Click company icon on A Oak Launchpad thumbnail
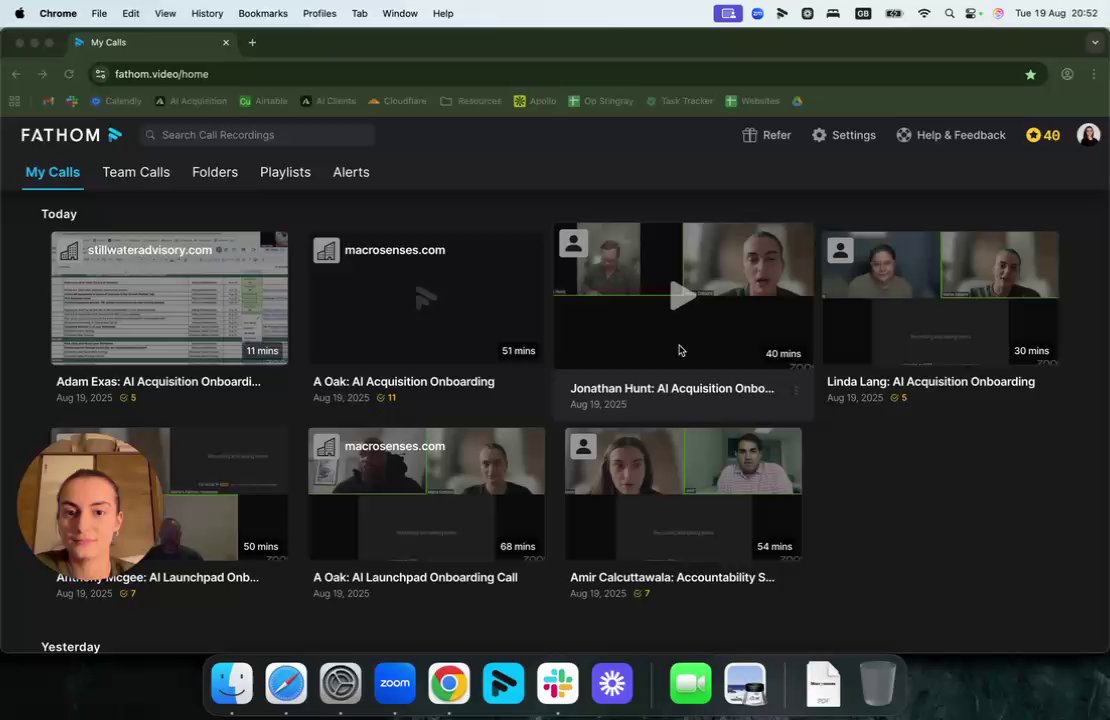This screenshot has width=1110, height=720. point(326,447)
